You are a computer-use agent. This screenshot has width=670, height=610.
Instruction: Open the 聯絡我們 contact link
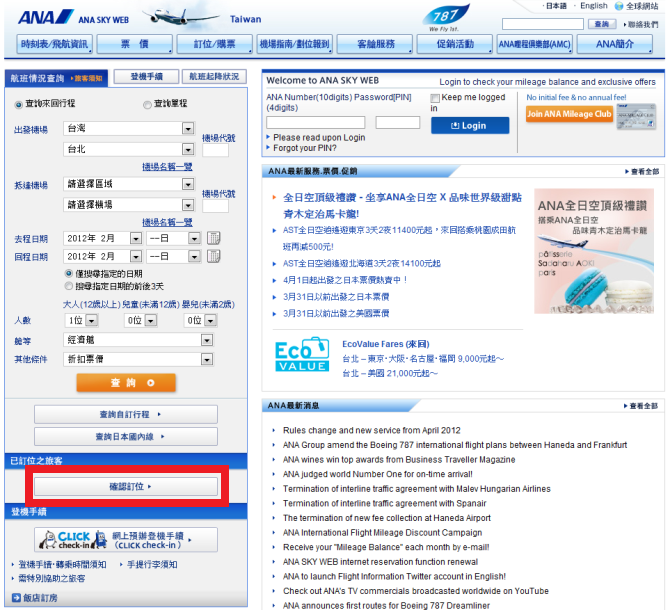tap(643, 24)
